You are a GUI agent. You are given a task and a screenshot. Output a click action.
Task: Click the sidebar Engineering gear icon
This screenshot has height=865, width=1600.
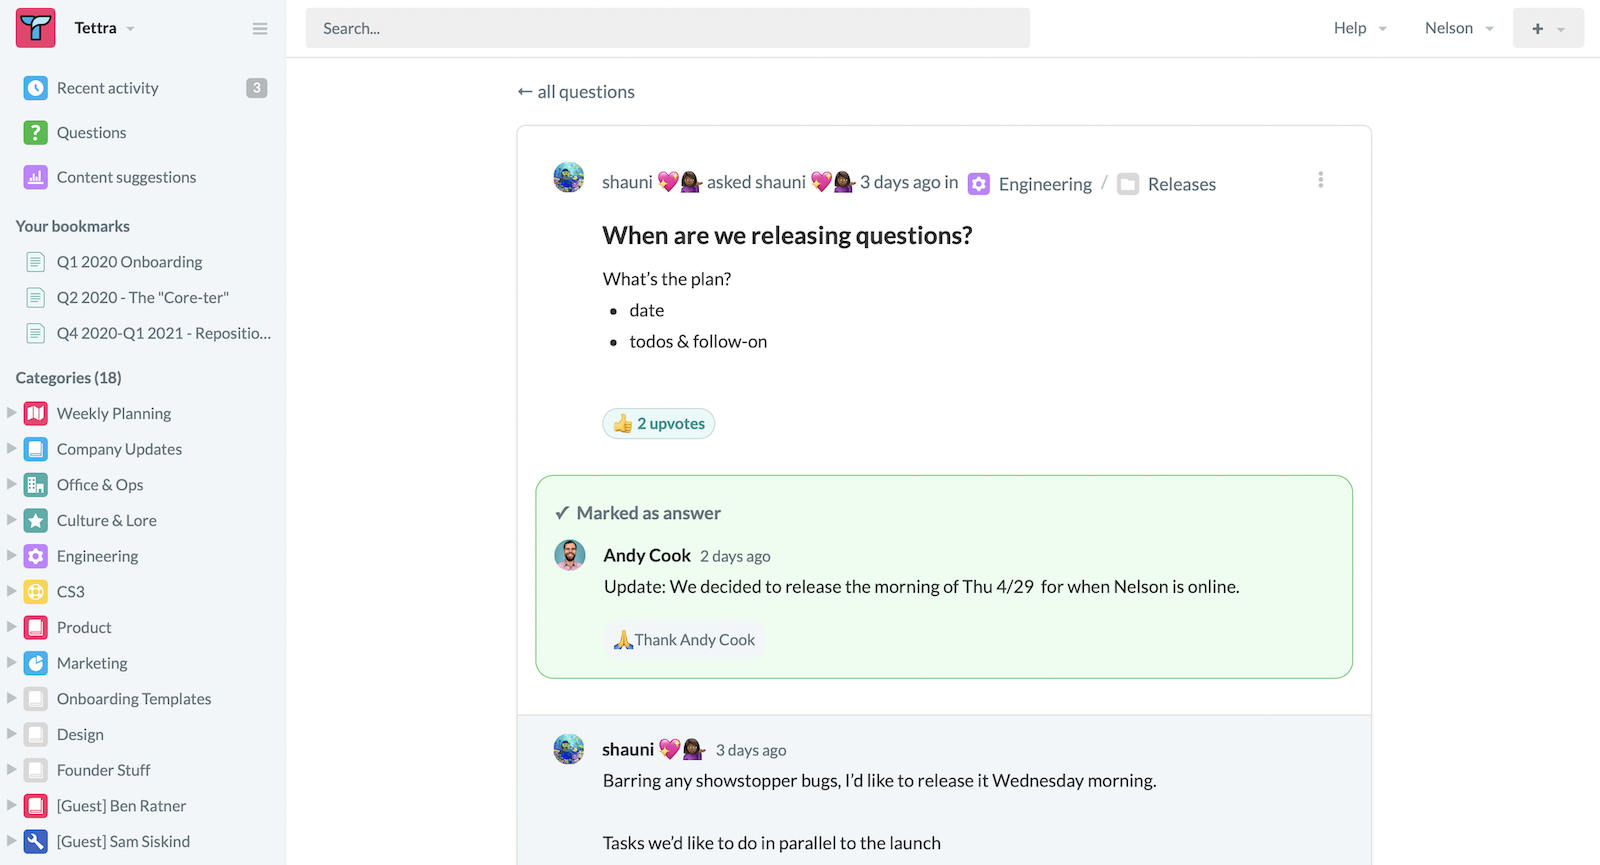(x=36, y=556)
